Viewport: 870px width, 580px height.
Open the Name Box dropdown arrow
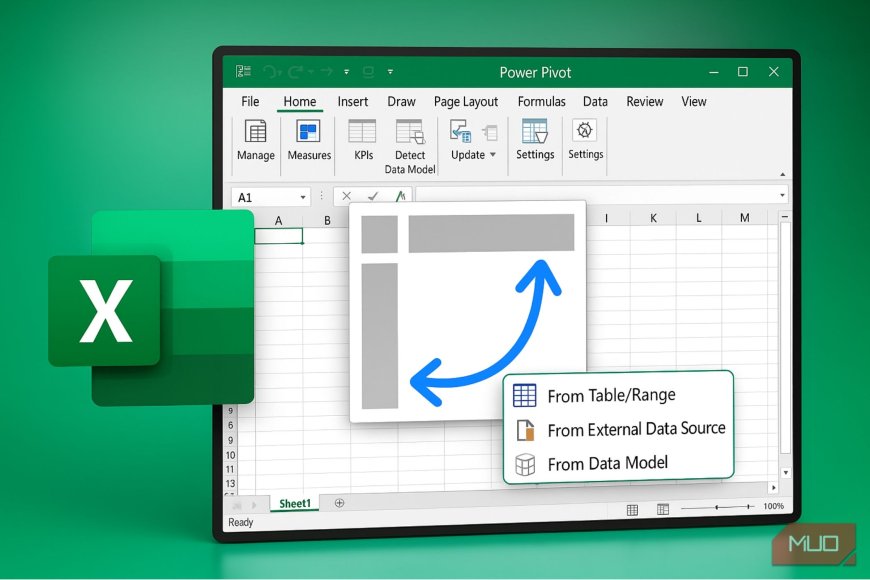coord(302,196)
